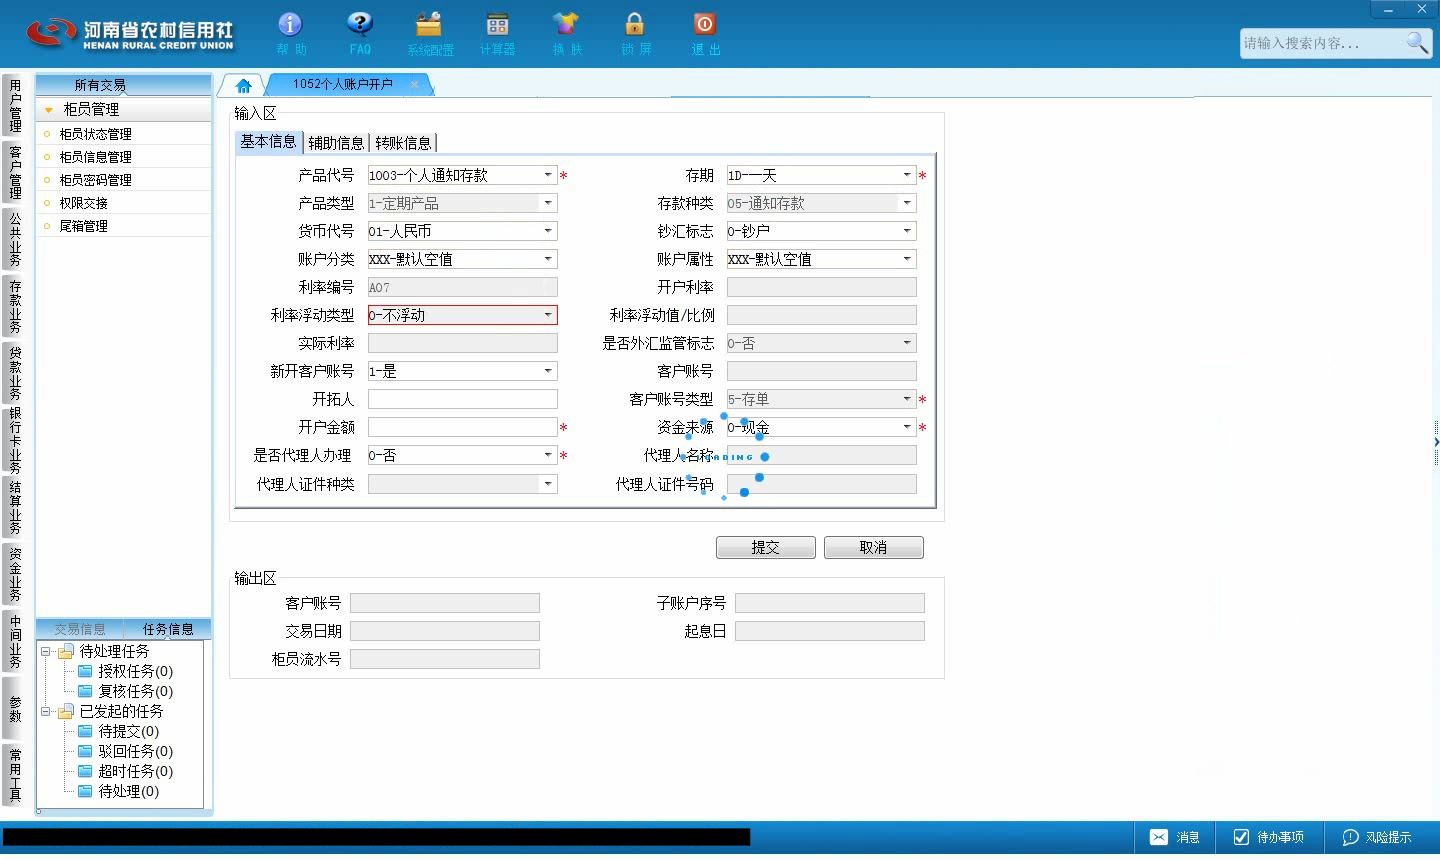Click the magnifier search icon
1440x860 pixels.
1417,43
